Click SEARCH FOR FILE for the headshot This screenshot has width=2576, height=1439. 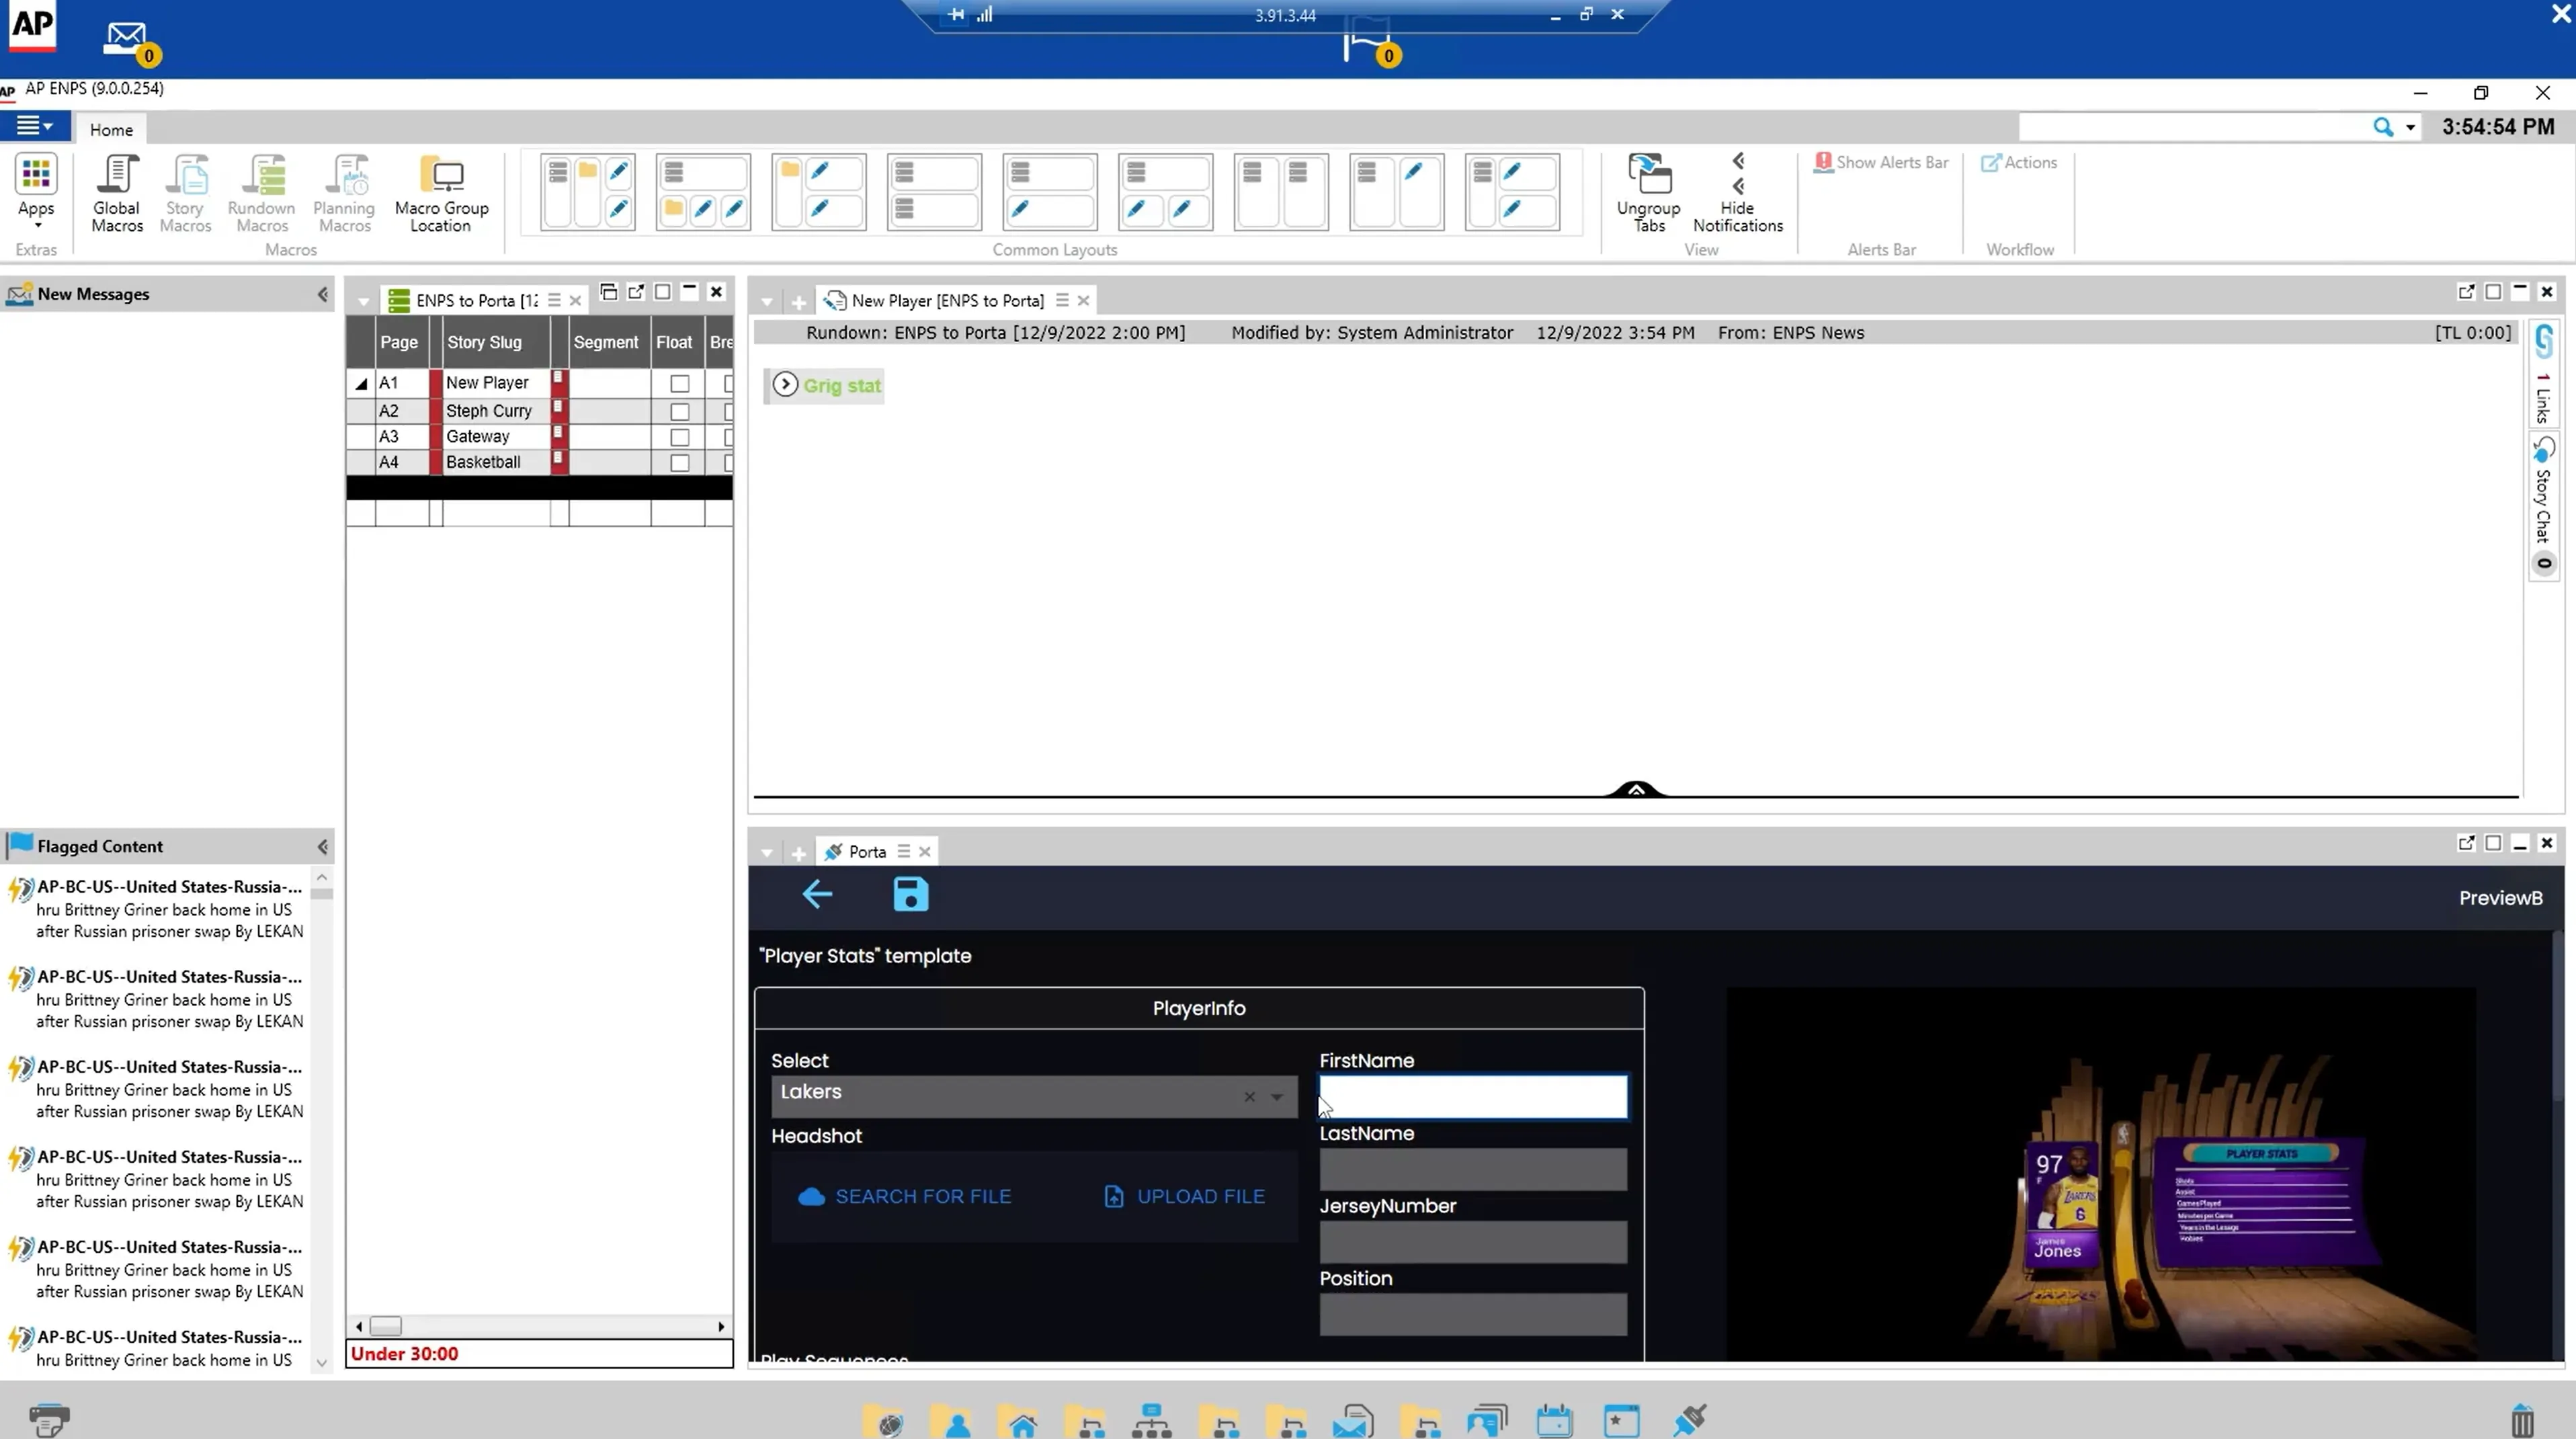coord(905,1195)
